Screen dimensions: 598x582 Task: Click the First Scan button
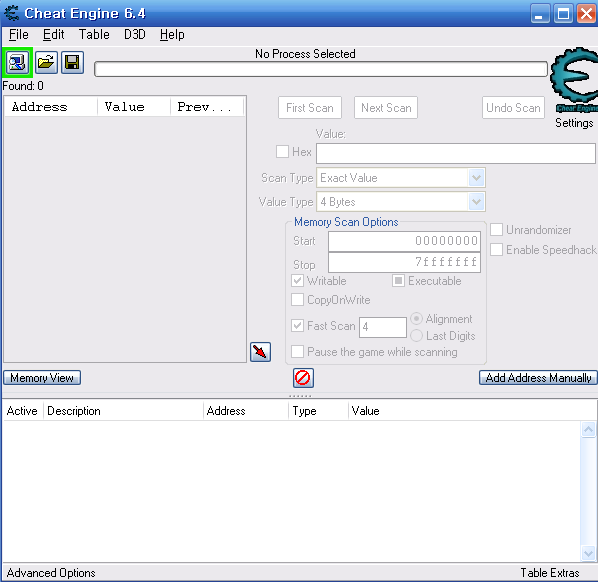(310, 108)
